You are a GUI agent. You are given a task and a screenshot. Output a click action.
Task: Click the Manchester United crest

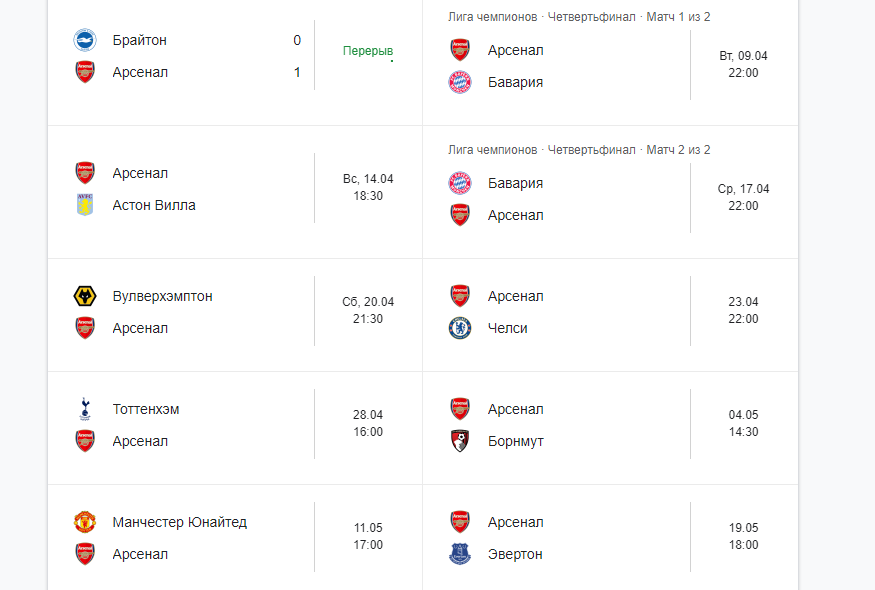[85, 522]
